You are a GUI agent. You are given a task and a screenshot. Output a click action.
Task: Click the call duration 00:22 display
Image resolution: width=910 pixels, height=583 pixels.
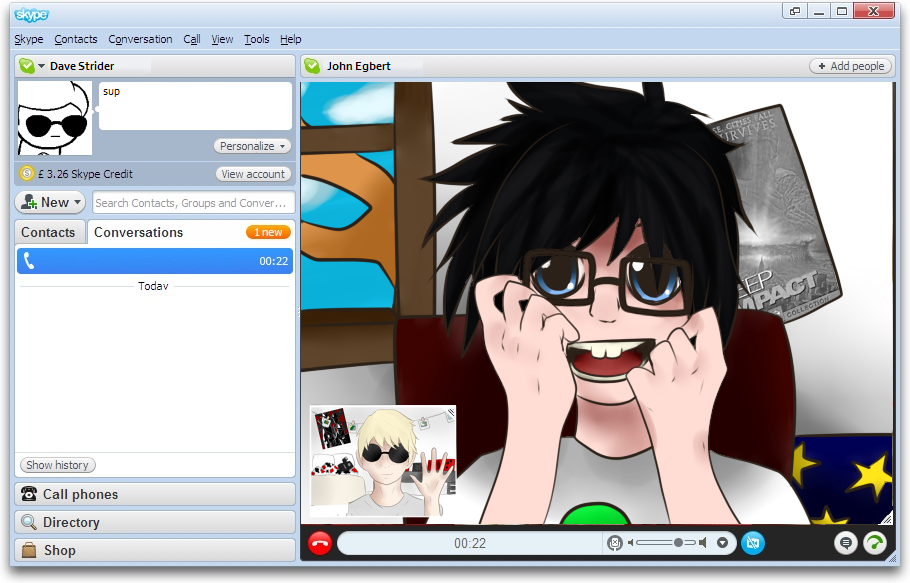(470, 543)
